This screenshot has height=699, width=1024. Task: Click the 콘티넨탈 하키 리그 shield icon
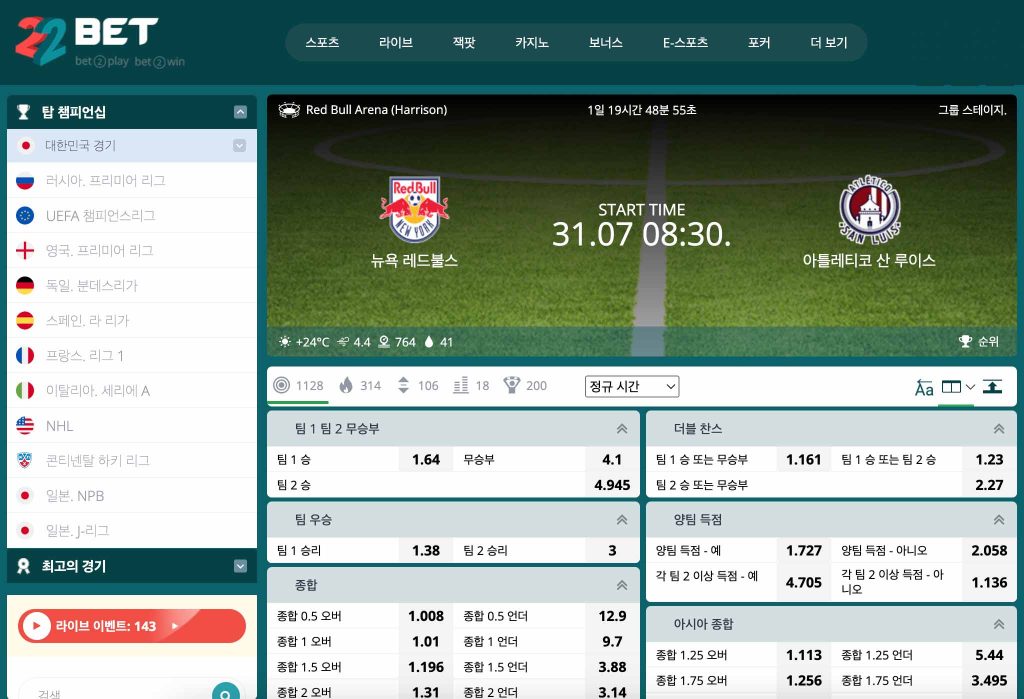(x=25, y=461)
